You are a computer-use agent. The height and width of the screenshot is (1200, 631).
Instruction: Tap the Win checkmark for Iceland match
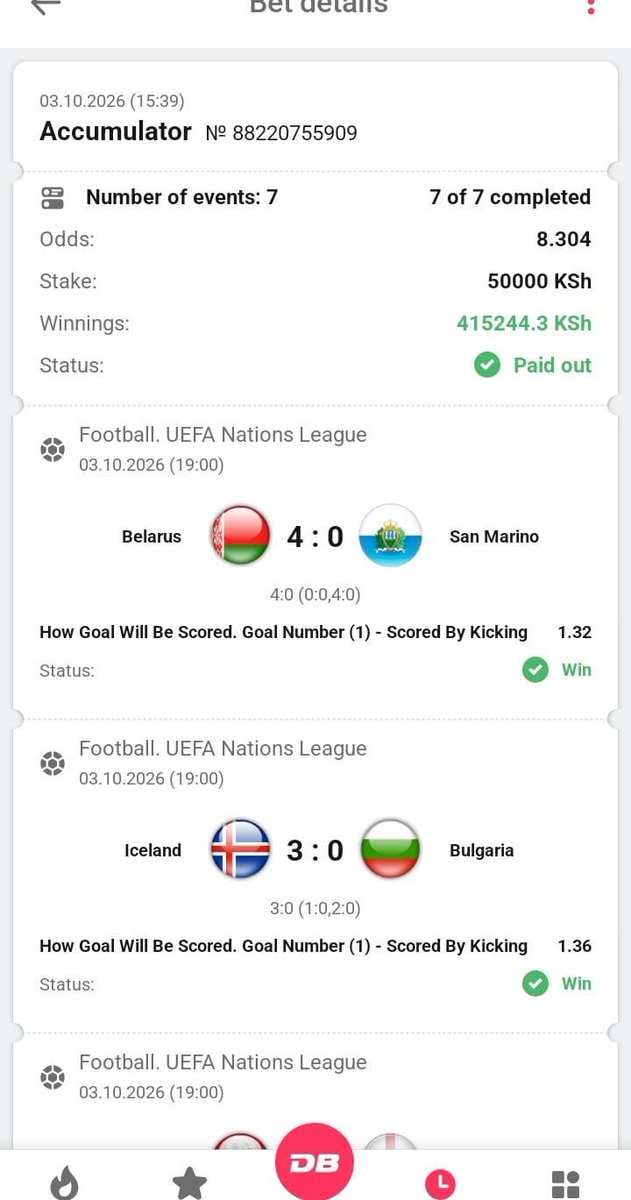coord(535,984)
